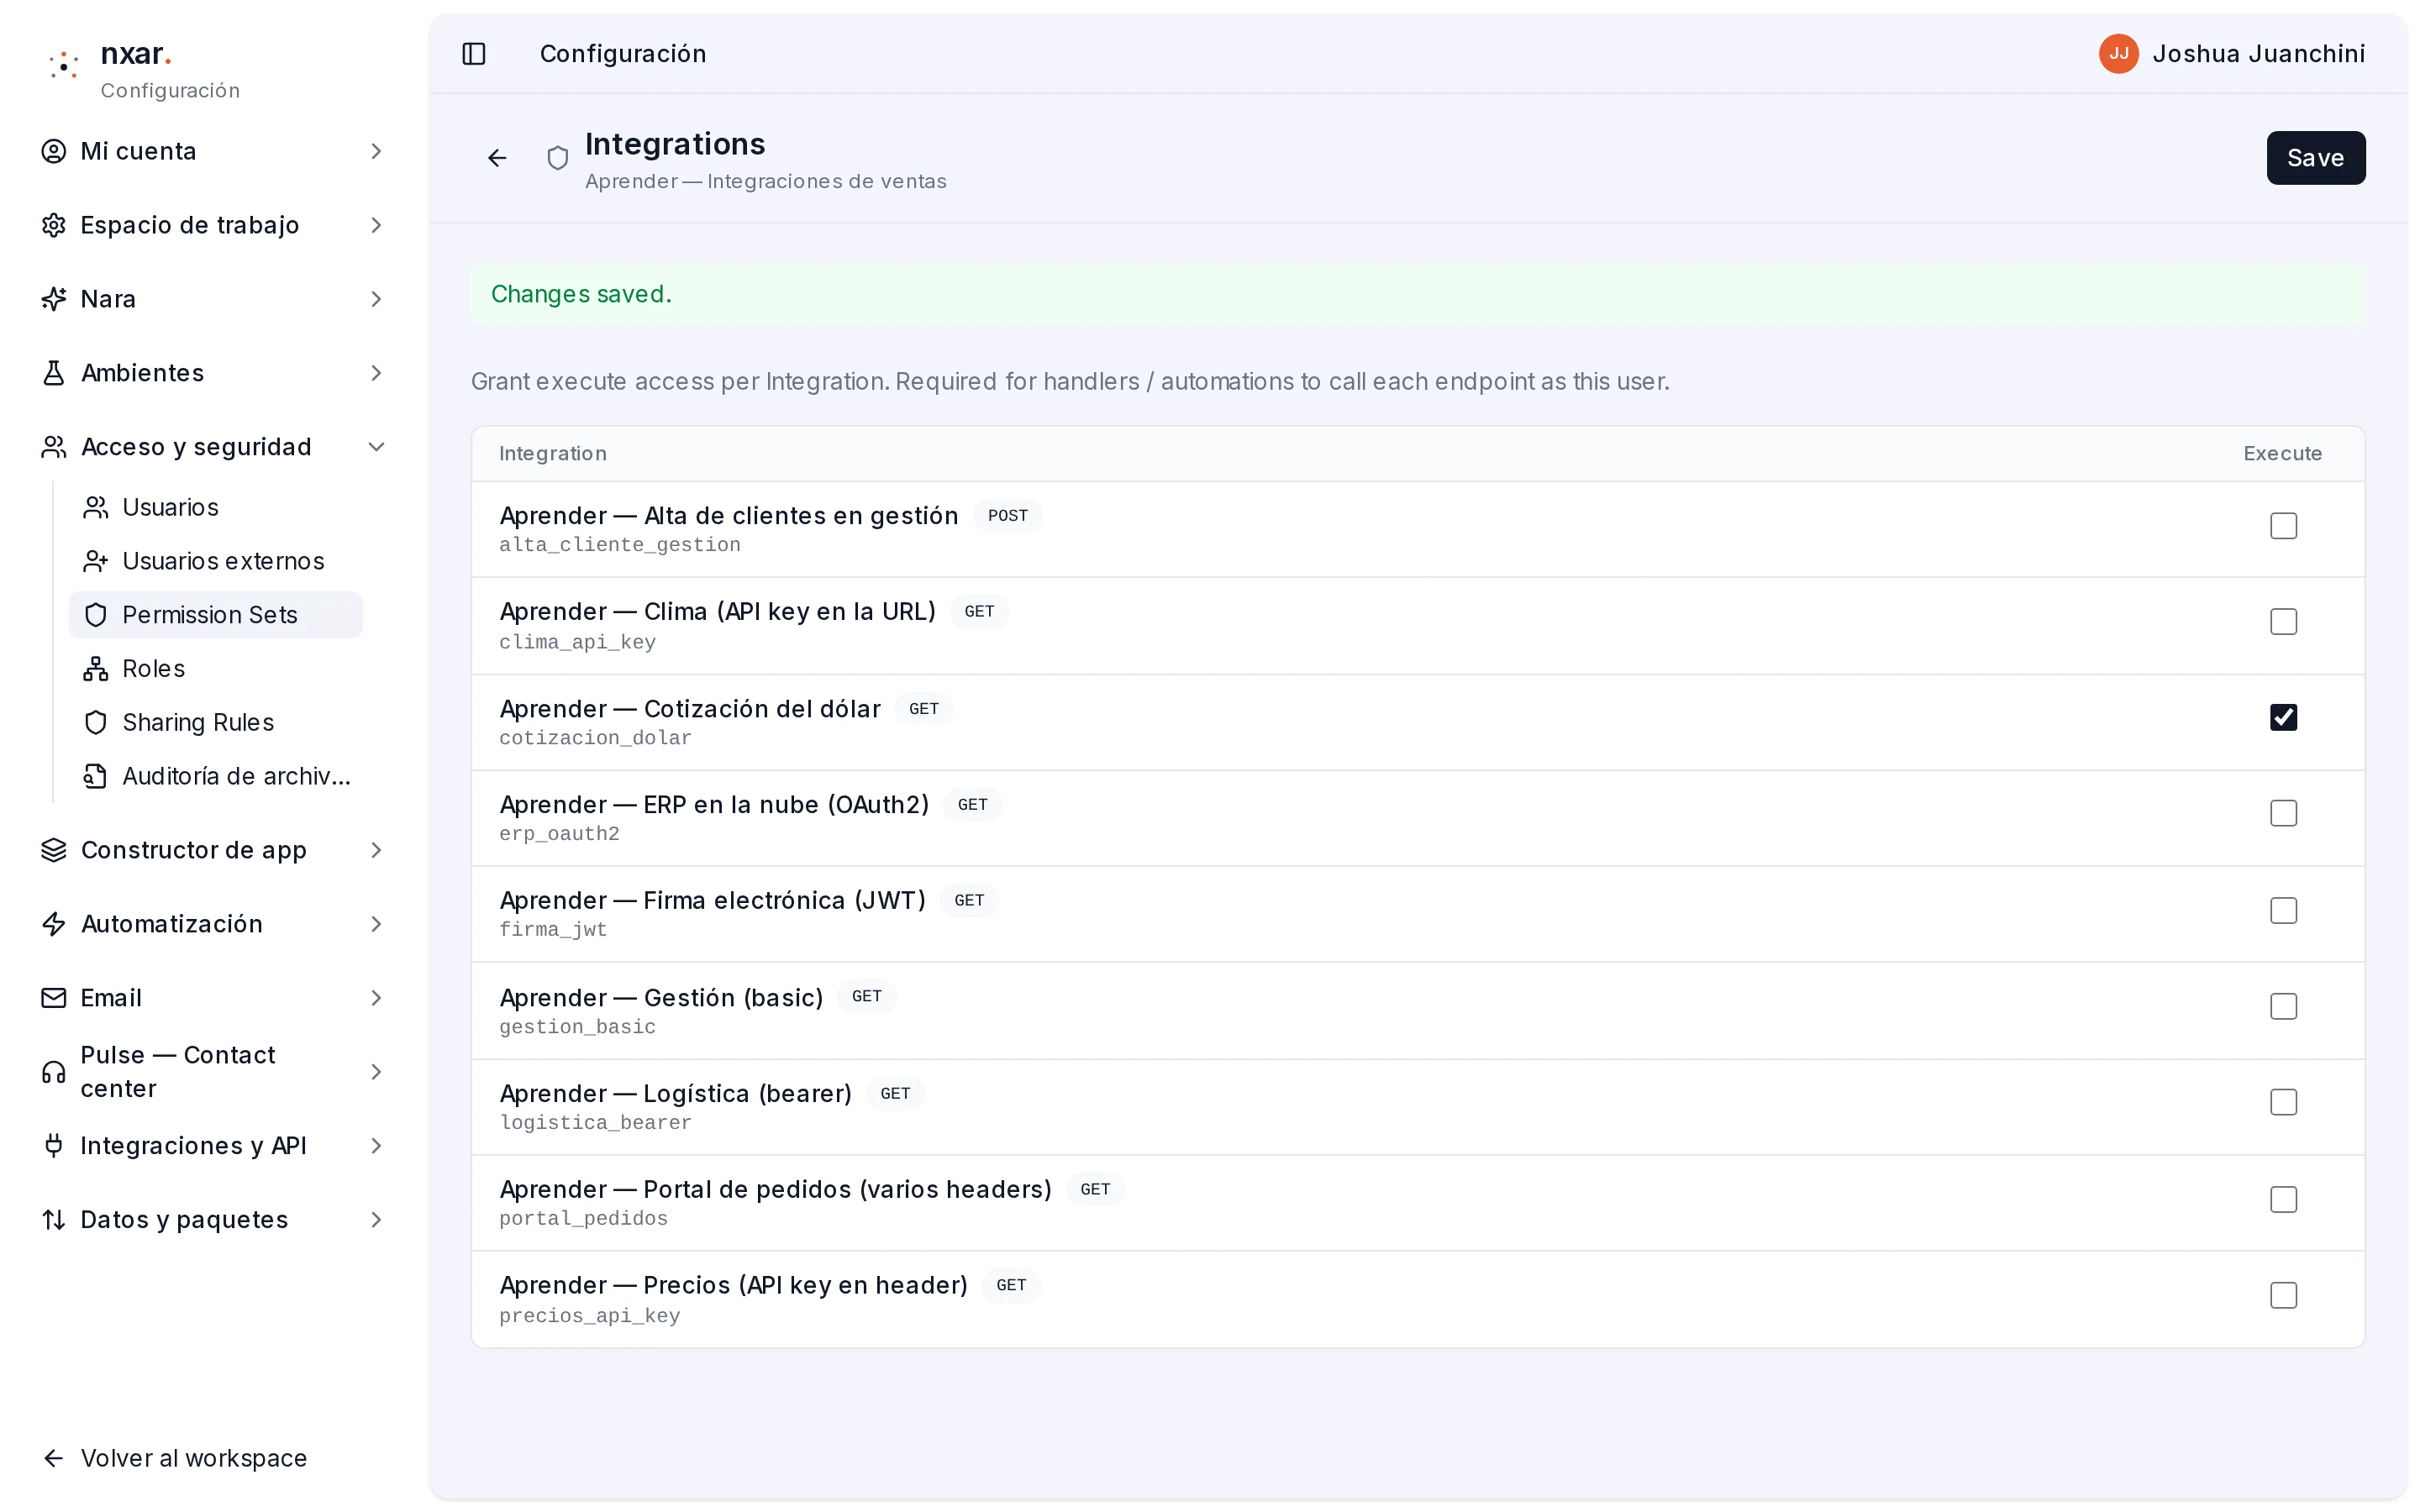Enable Execute for Portal de pedidos
This screenshot has width=2420, height=1512.
click(x=2283, y=1200)
